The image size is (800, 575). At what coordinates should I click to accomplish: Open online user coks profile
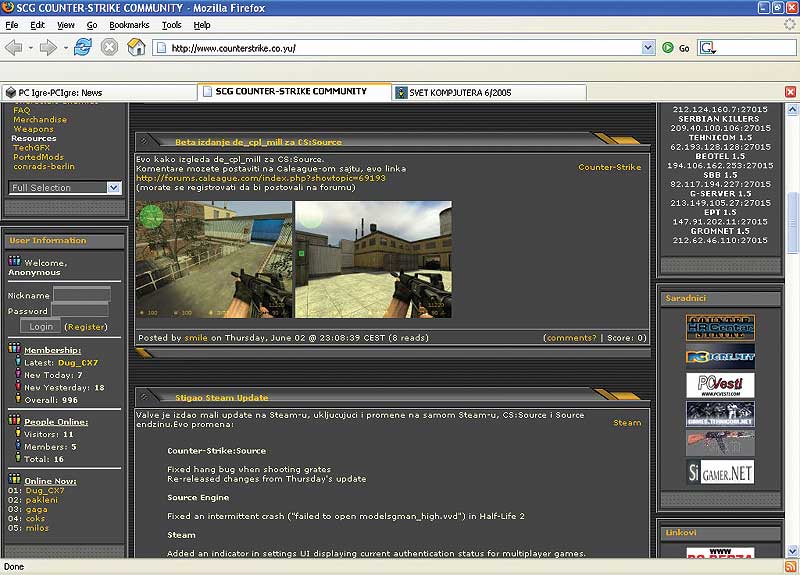[x=35, y=518]
